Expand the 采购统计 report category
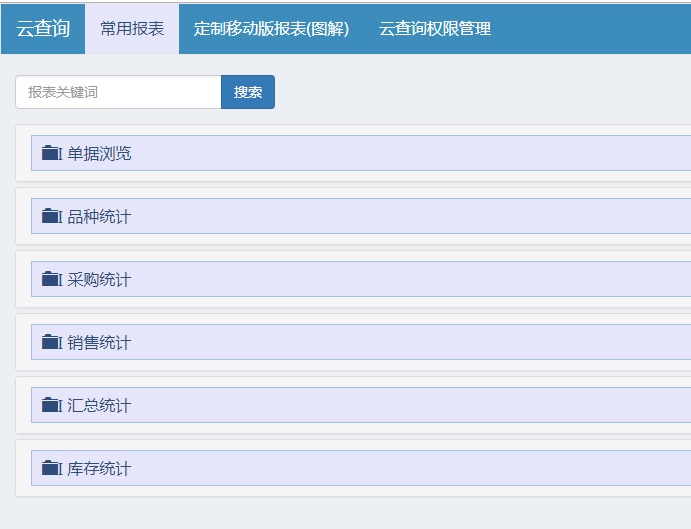This screenshot has width=691, height=529. pos(361,279)
